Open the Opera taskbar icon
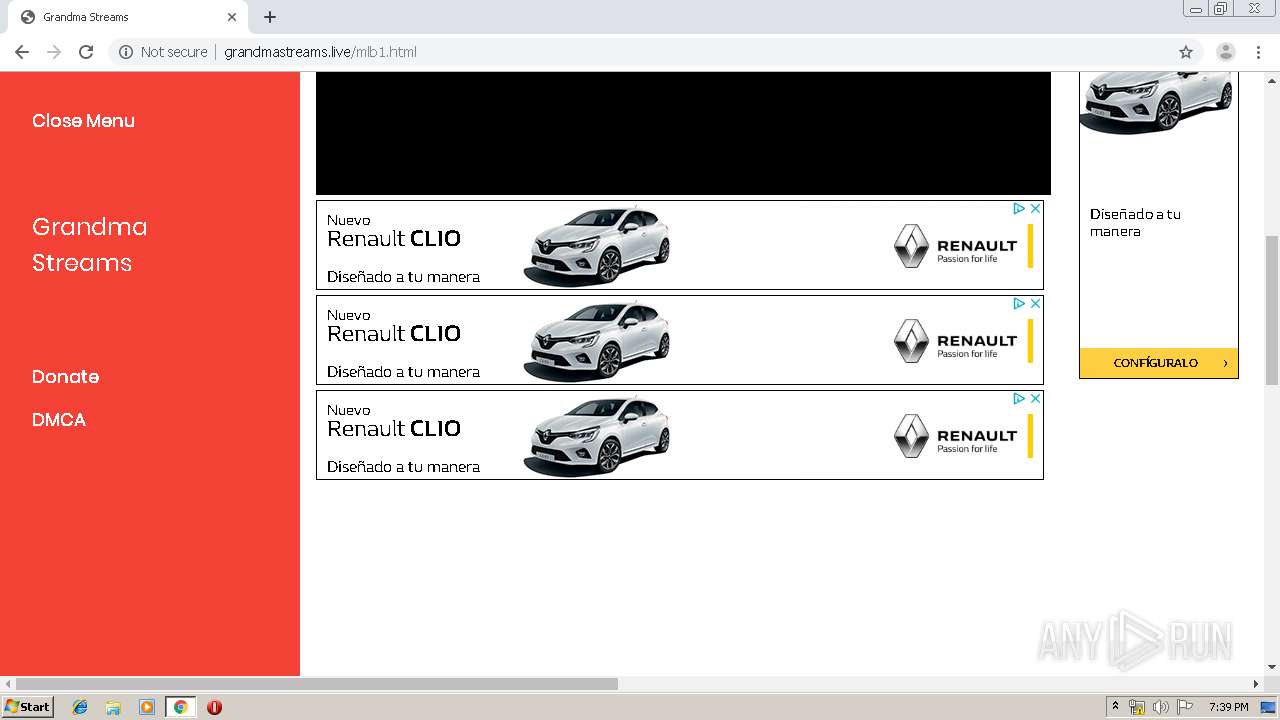The width and height of the screenshot is (1280, 720). coord(214,707)
